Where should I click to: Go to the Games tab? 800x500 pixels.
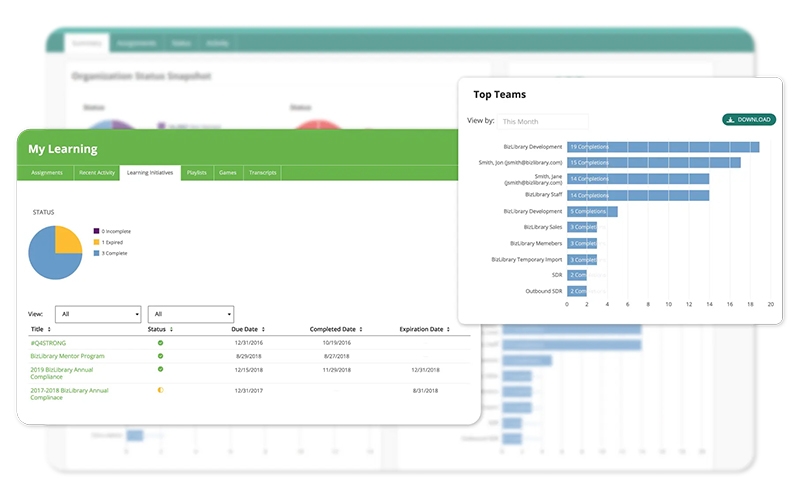pyautogui.click(x=228, y=173)
